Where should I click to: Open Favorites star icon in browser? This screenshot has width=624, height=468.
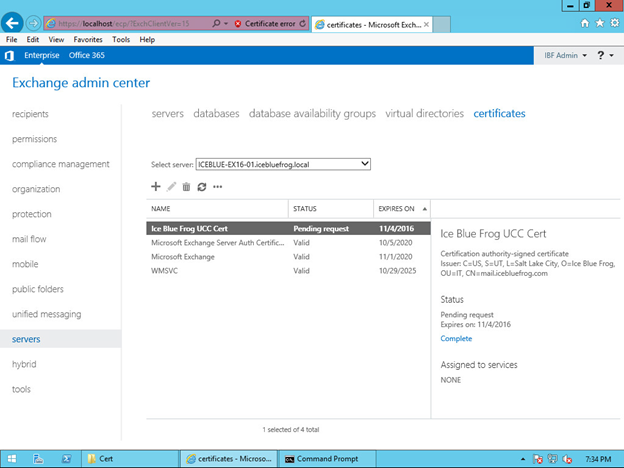coord(600,23)
